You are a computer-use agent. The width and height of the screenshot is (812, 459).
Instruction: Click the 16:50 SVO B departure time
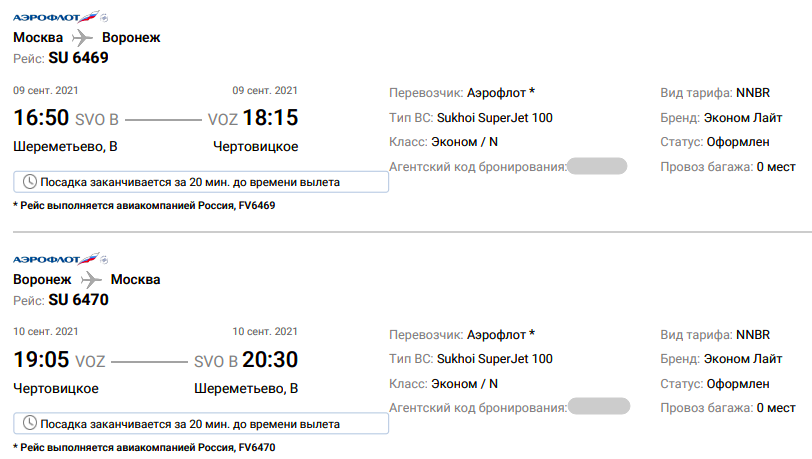pos(66,118)
